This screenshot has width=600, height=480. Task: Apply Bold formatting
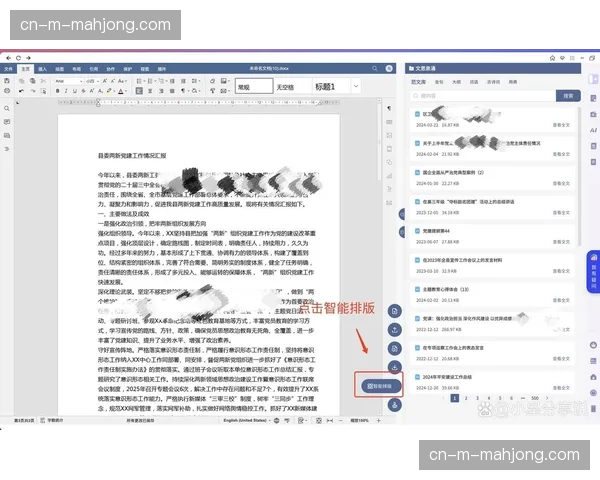point(57,91)
